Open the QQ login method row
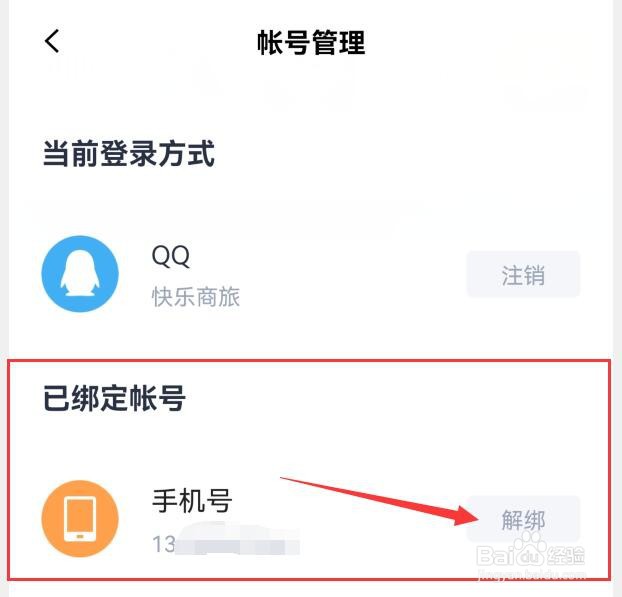Image resolution: width=622 pixels, height=597 pixels. tap(311, 274)
